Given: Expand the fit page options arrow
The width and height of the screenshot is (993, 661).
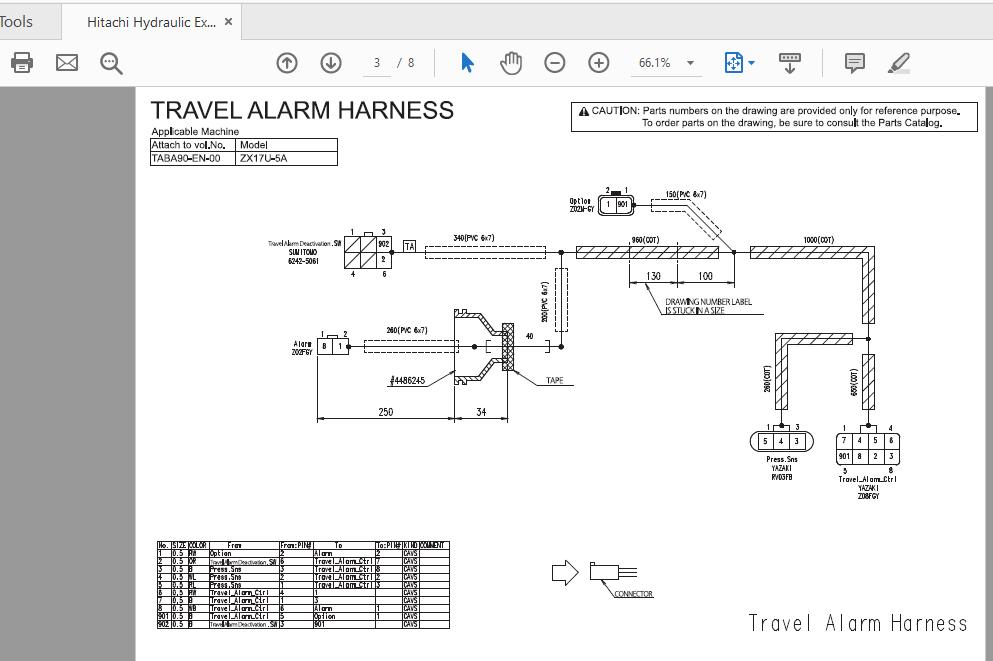Looking at the screenshot, I should click(752, 63).
